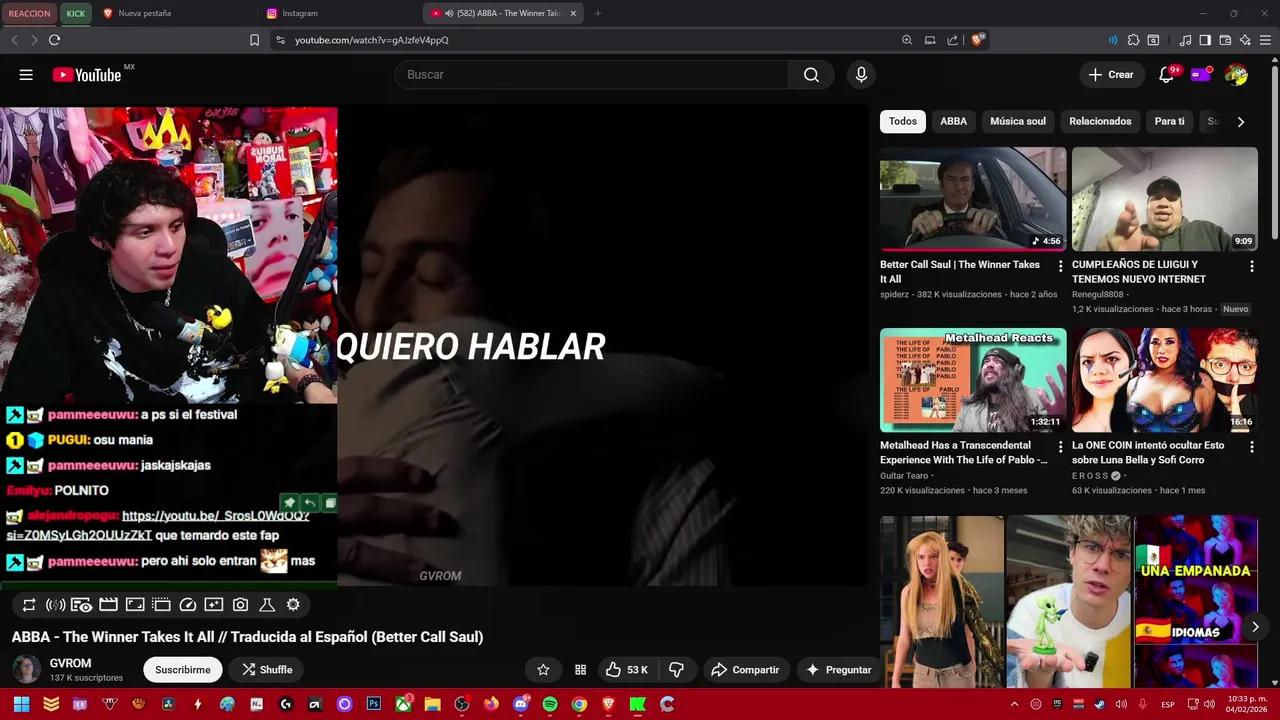Toggle loop icon in player toolbar

point(29,605)
